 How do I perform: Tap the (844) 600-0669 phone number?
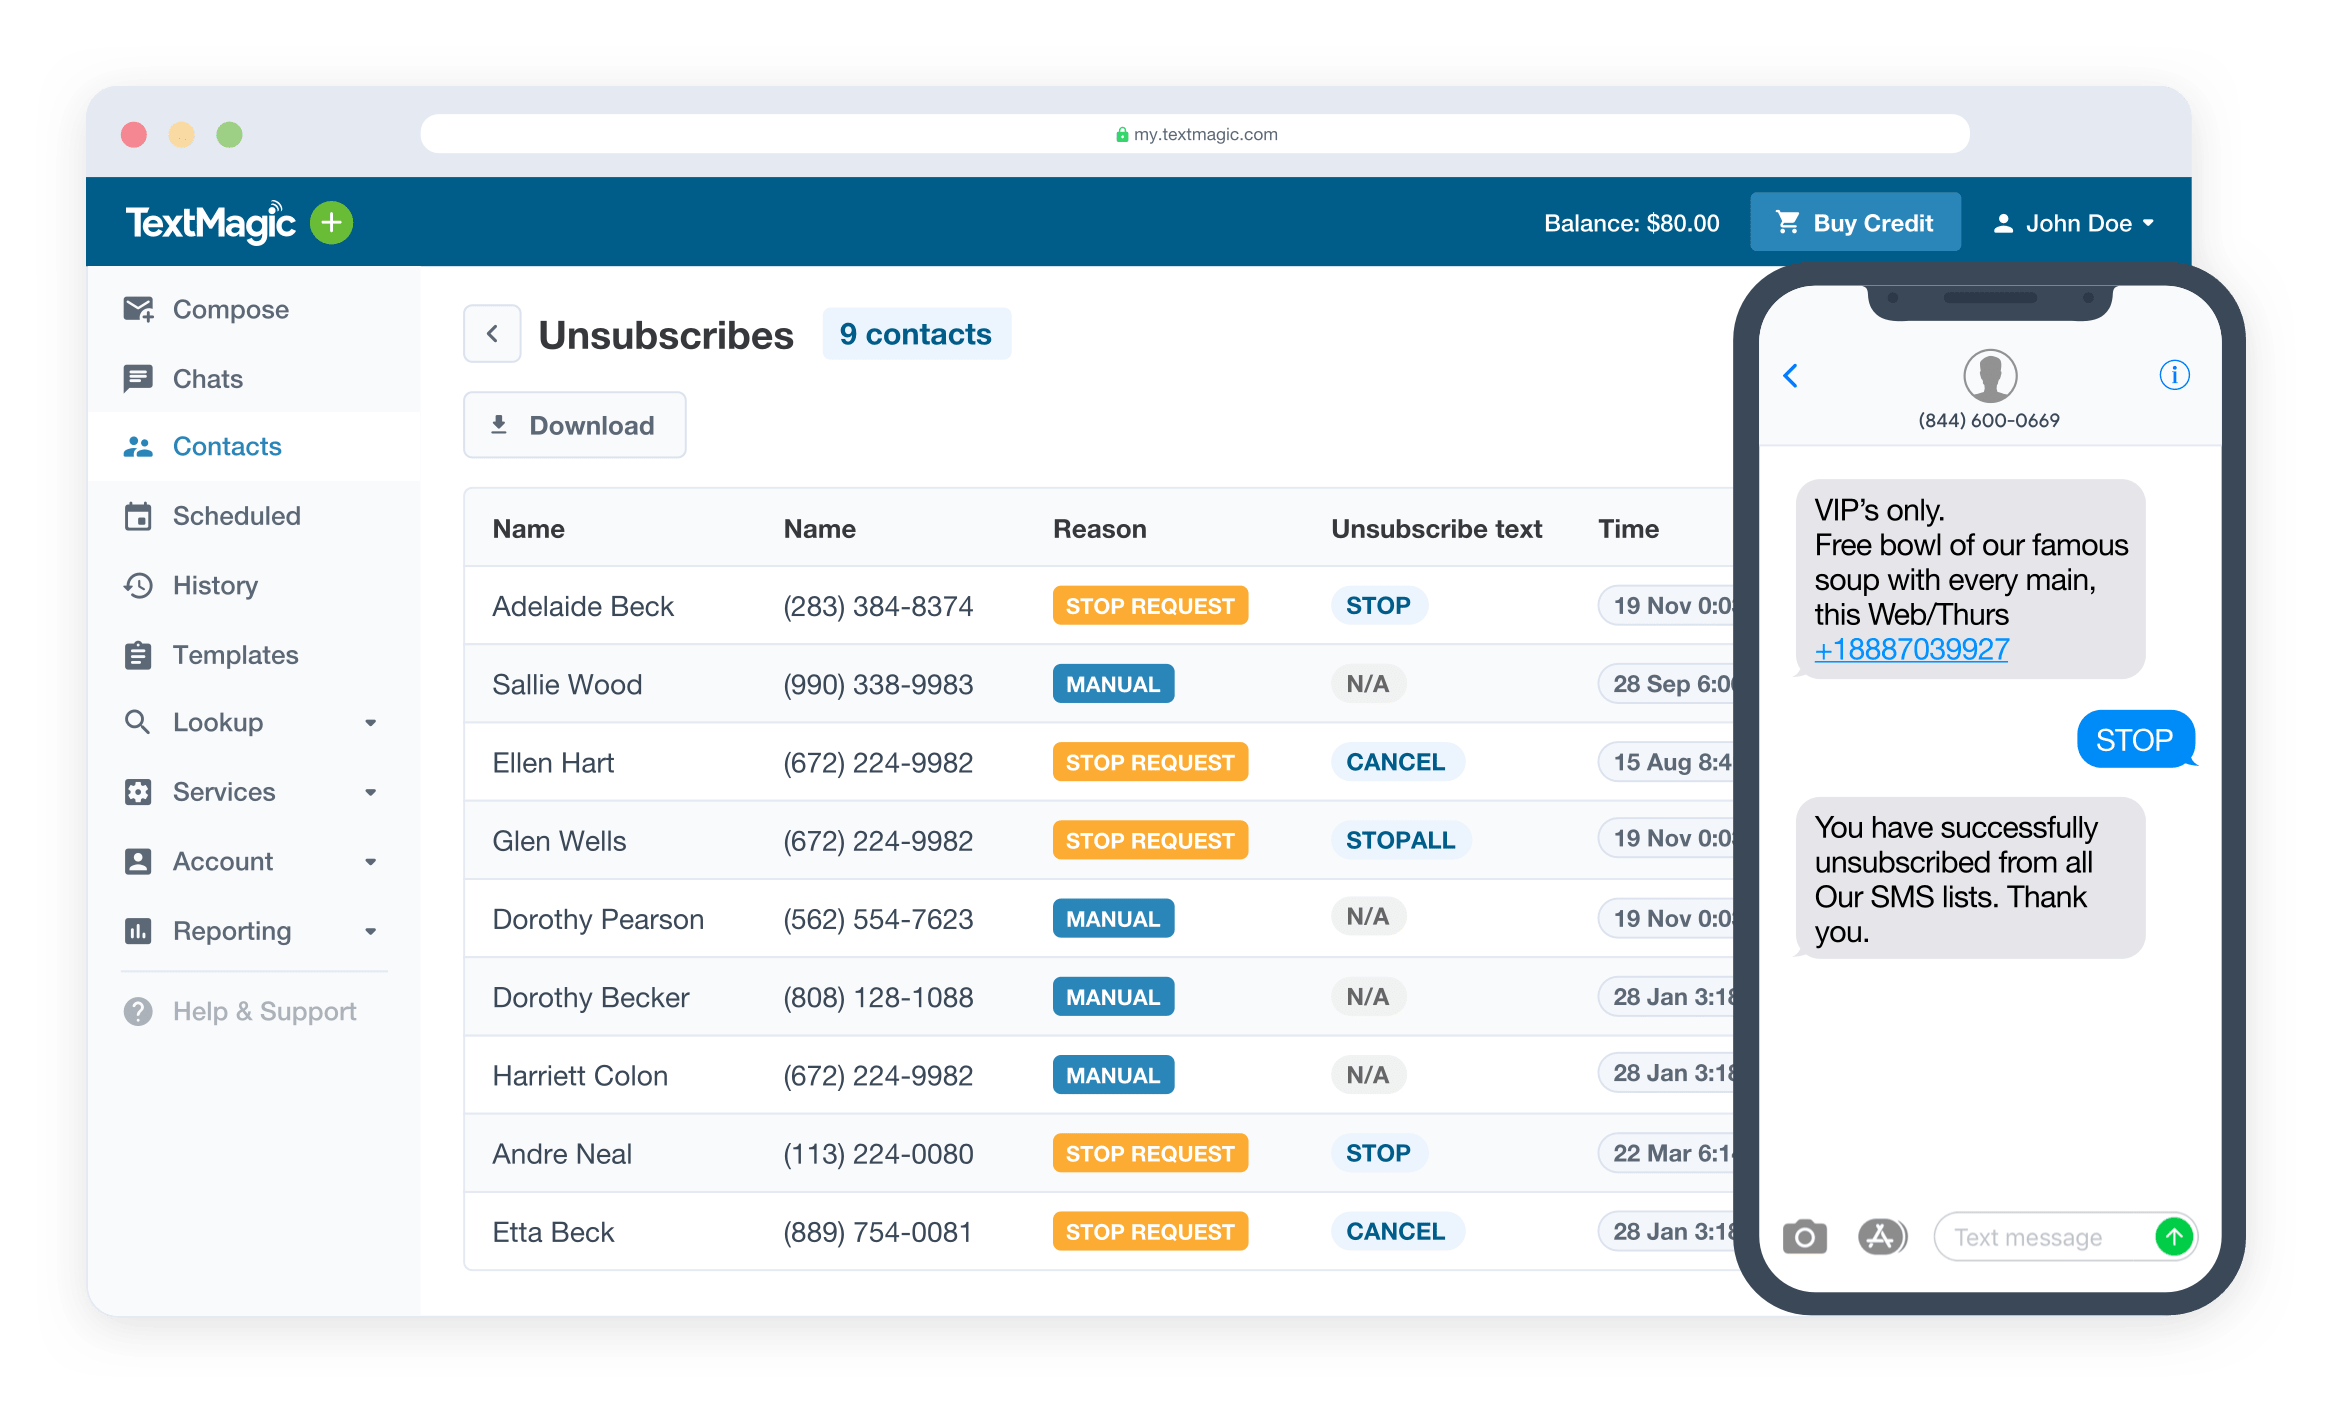pyautogui.click(x=1989, y=421)
